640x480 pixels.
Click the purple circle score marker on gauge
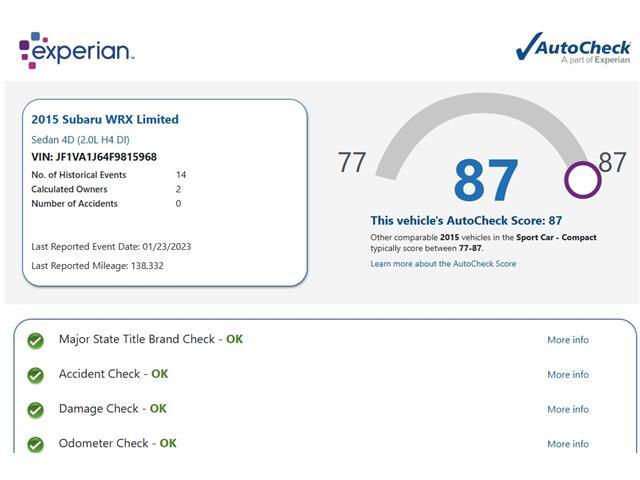tap(582, 180)
